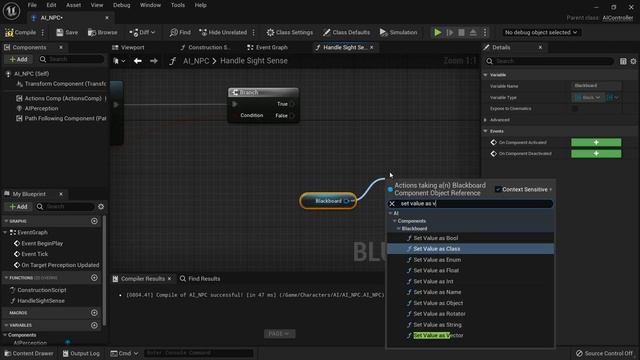Open the Diff dropdown
This screenshot has width=640, height=360.
[142, 32]
